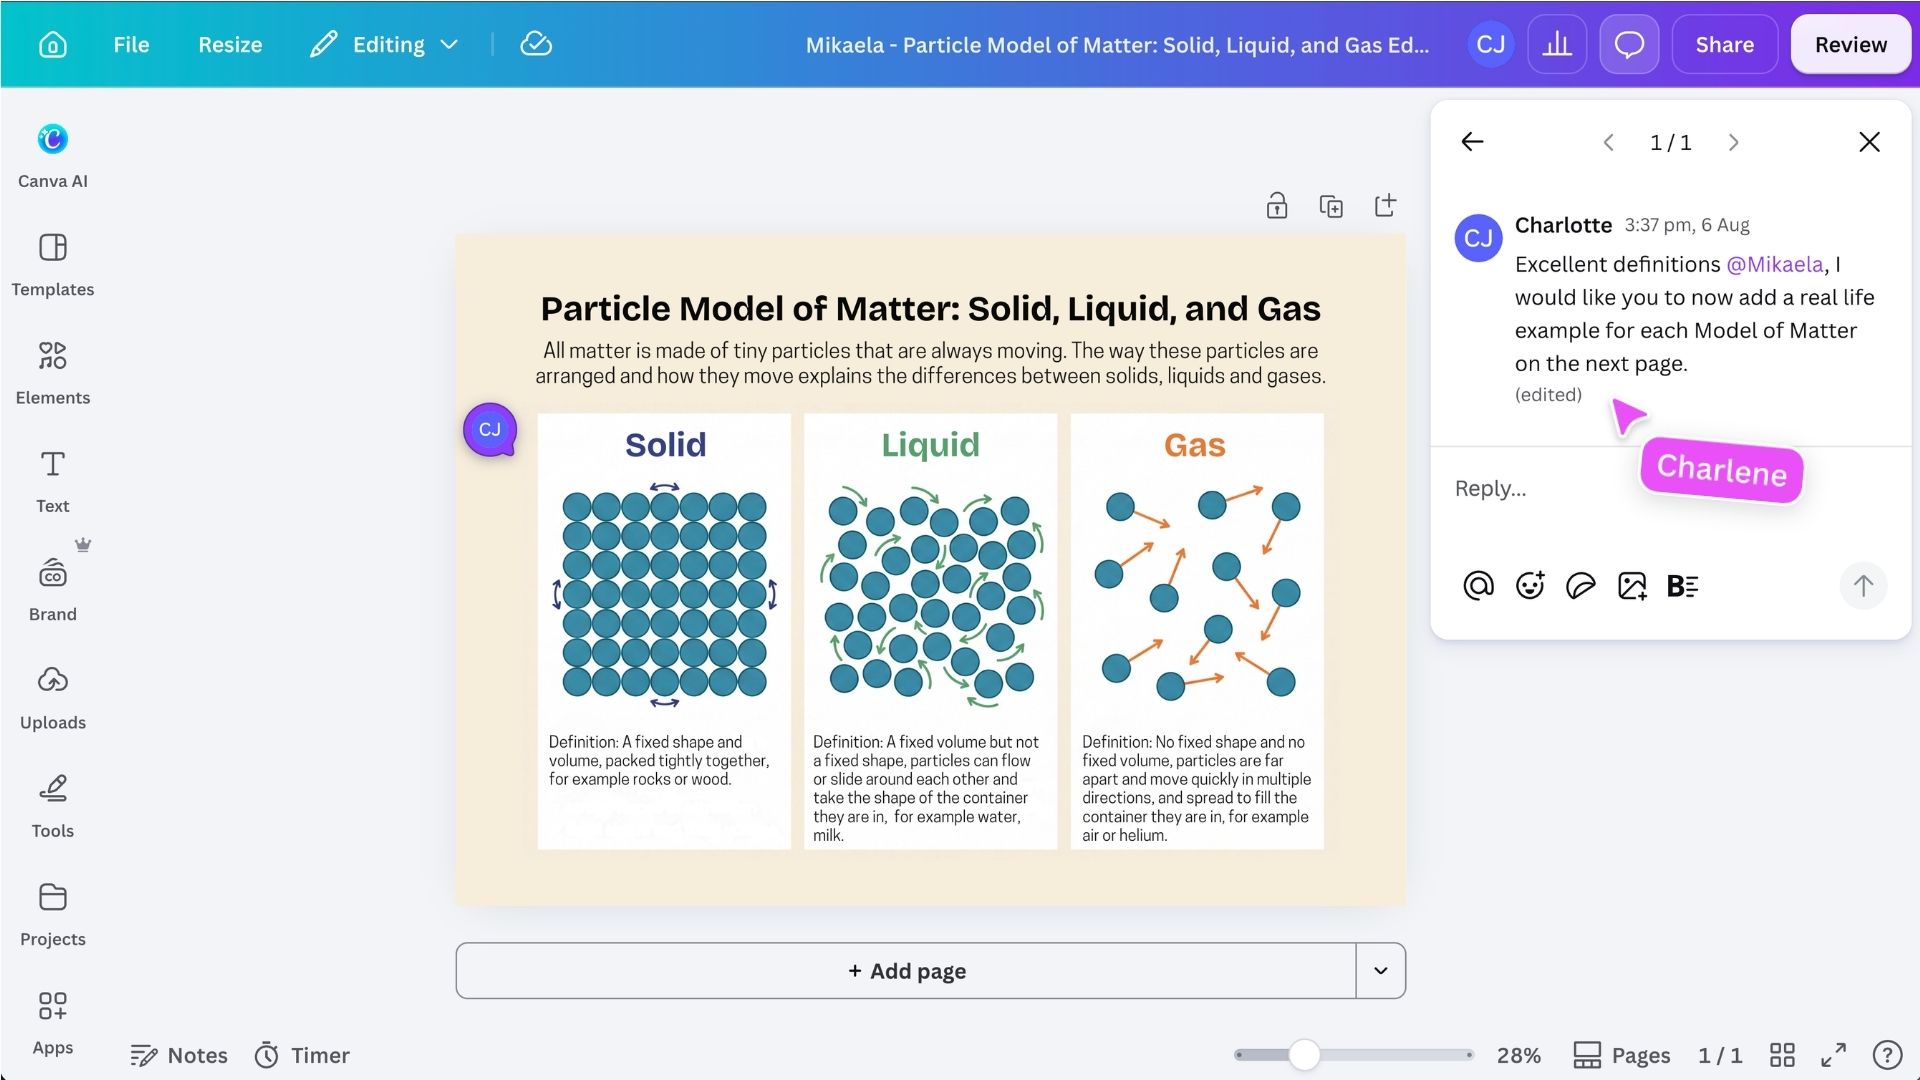The height and width of the screenshot is (1080, 1920).
Task: Open the Elements panel
Action: click(x=52, y=373)
